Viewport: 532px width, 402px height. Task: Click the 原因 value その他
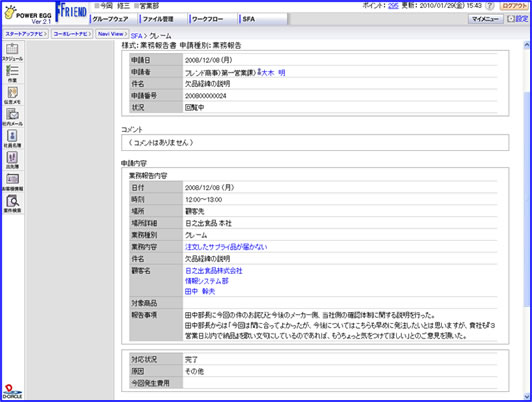194,371
